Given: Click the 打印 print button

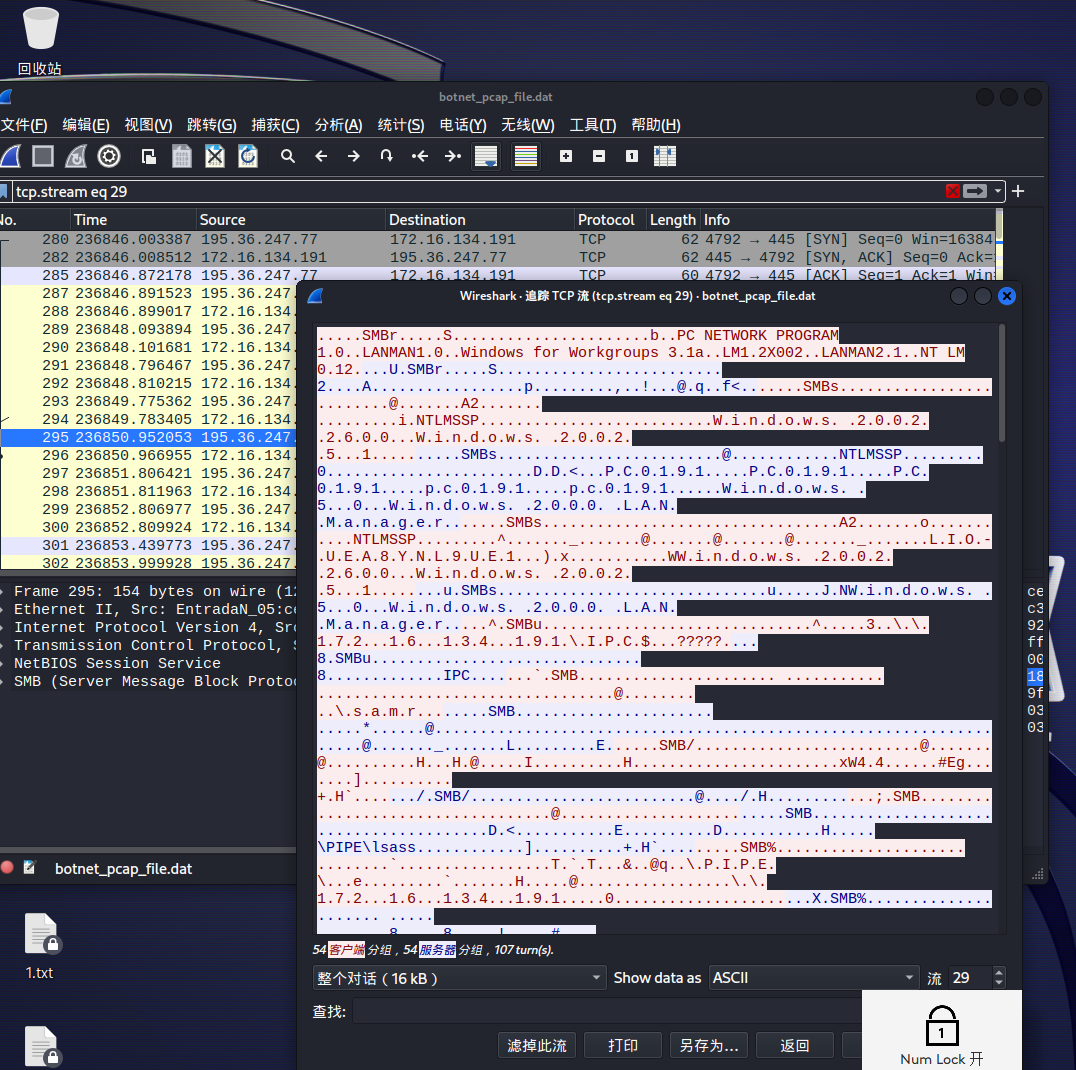Looking at the screenshot, I should [x=622, y=1045].
